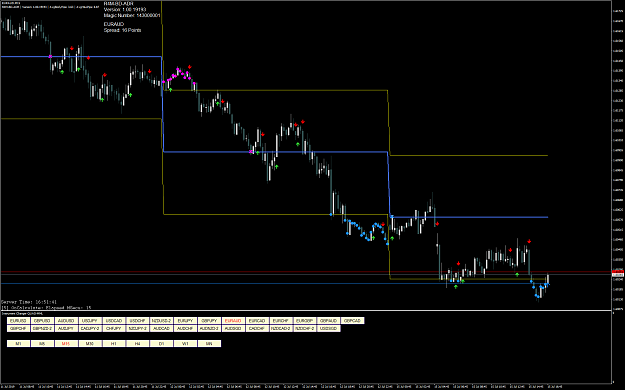Select the NZDCAD-2 symbol button
Viewport: 625px width, 390px height.
281,329
